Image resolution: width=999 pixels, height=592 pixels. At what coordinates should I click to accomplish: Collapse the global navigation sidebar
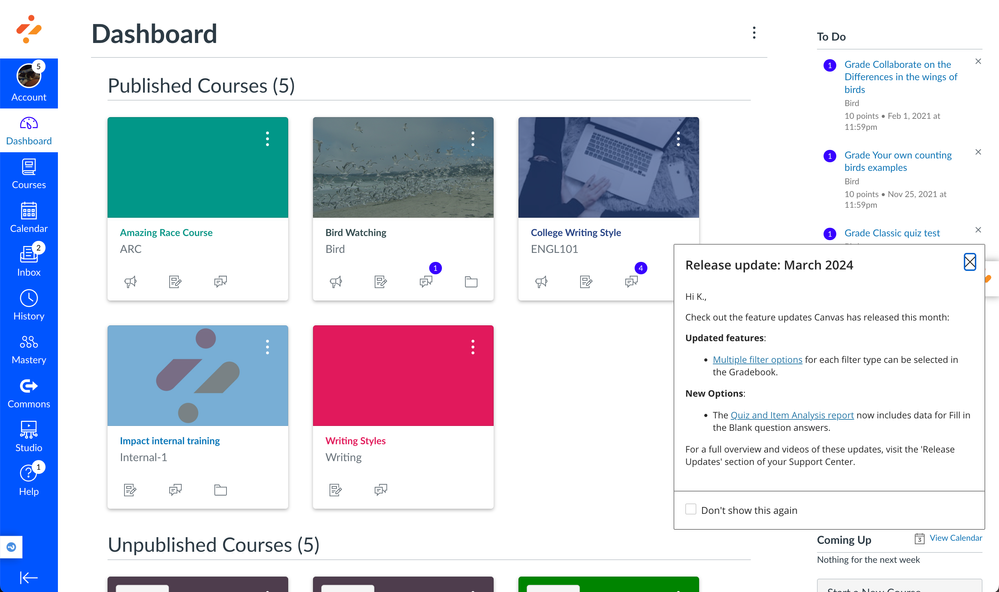[29, 577]
